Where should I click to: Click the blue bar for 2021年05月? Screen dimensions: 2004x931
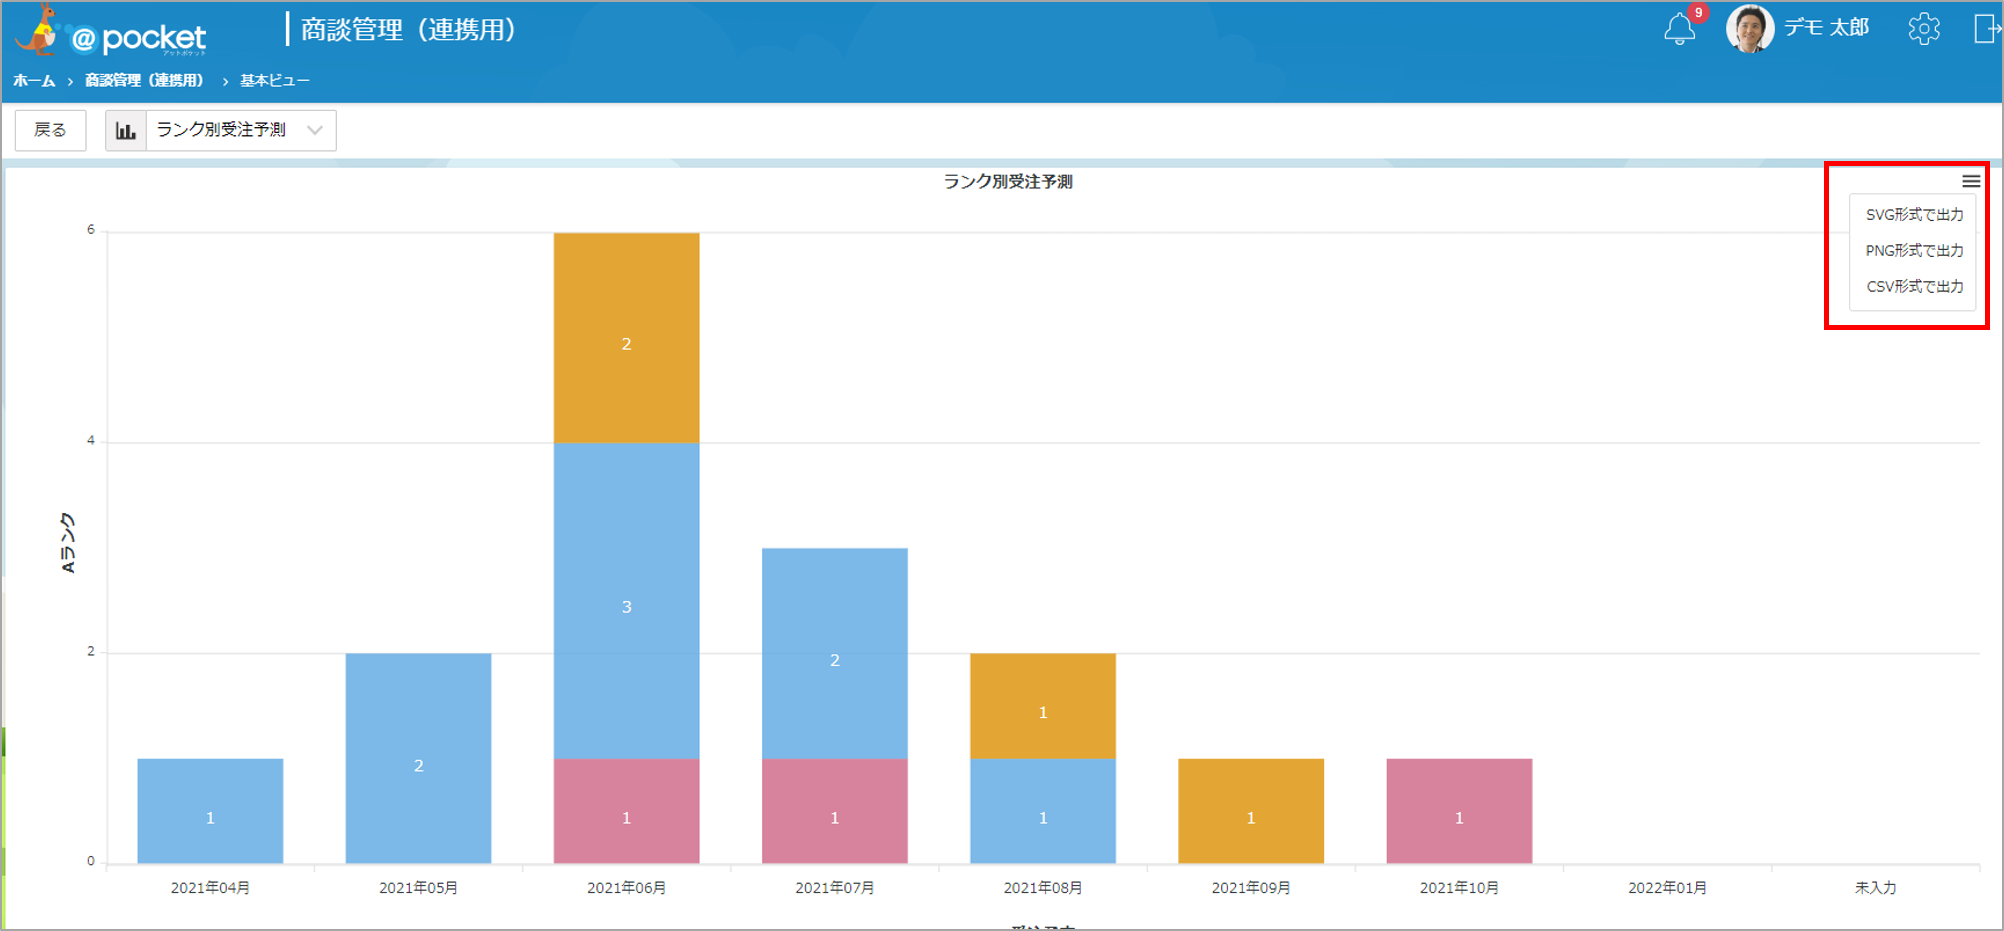coord(418,758)
